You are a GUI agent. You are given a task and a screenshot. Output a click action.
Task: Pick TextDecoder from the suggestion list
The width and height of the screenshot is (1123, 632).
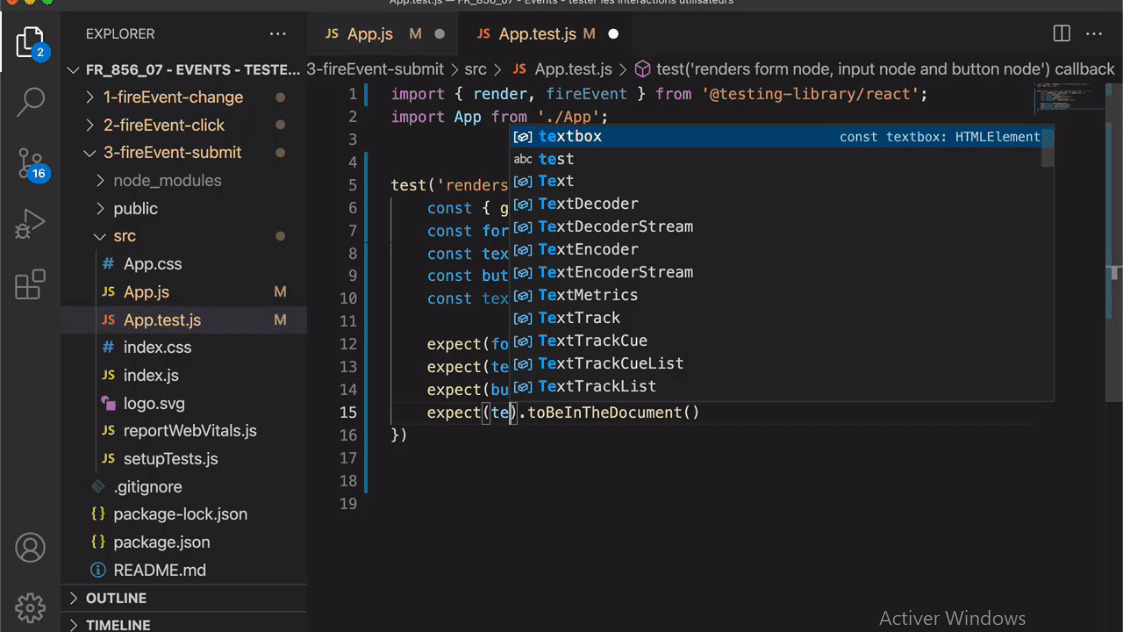pyautogui.click(x=588, y=204)
